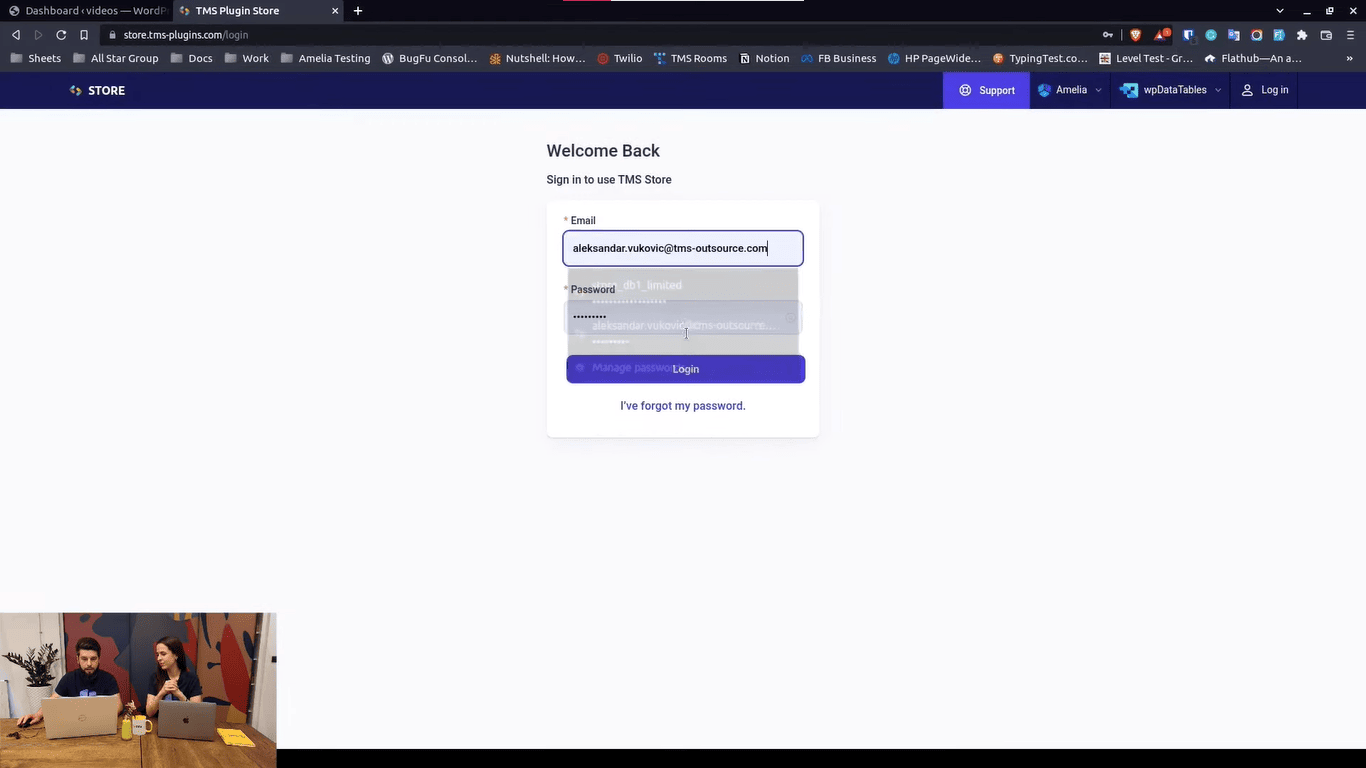This screenshot has width=1366, height=768.
Task: Open the BugFu Console bookmark
Action: pyautogui.click(x=430, y=58)
